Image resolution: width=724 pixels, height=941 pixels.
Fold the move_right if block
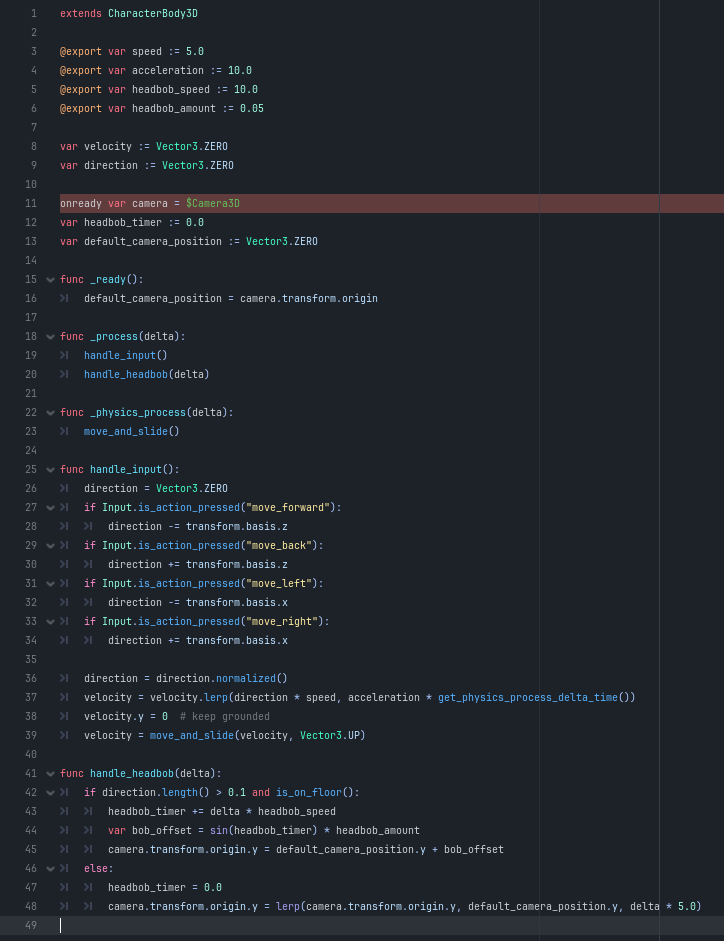(x=50, y=622)
